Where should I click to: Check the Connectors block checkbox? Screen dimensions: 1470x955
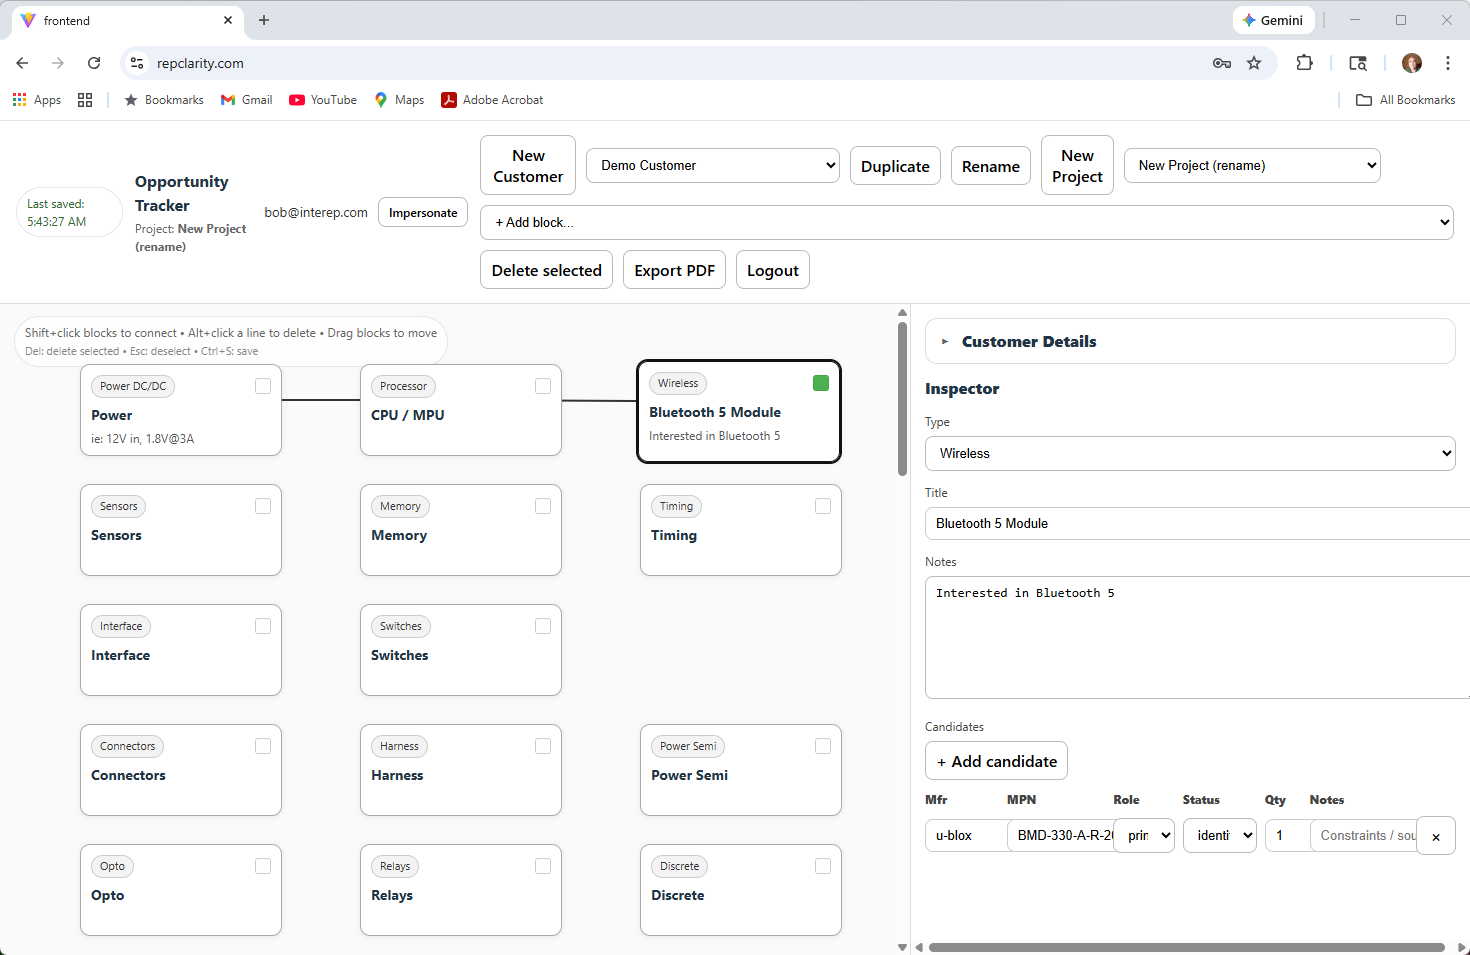(x=262, y=746)
